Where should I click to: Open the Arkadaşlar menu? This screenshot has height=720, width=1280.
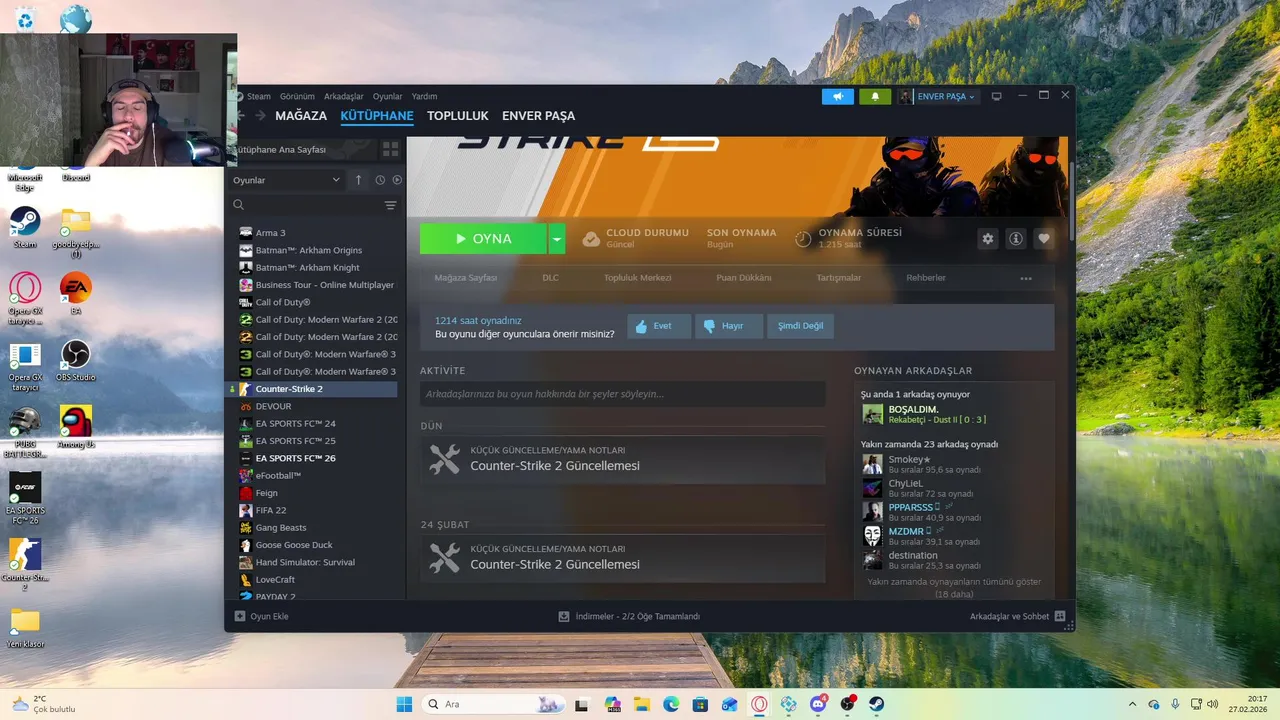pos(344,97)
